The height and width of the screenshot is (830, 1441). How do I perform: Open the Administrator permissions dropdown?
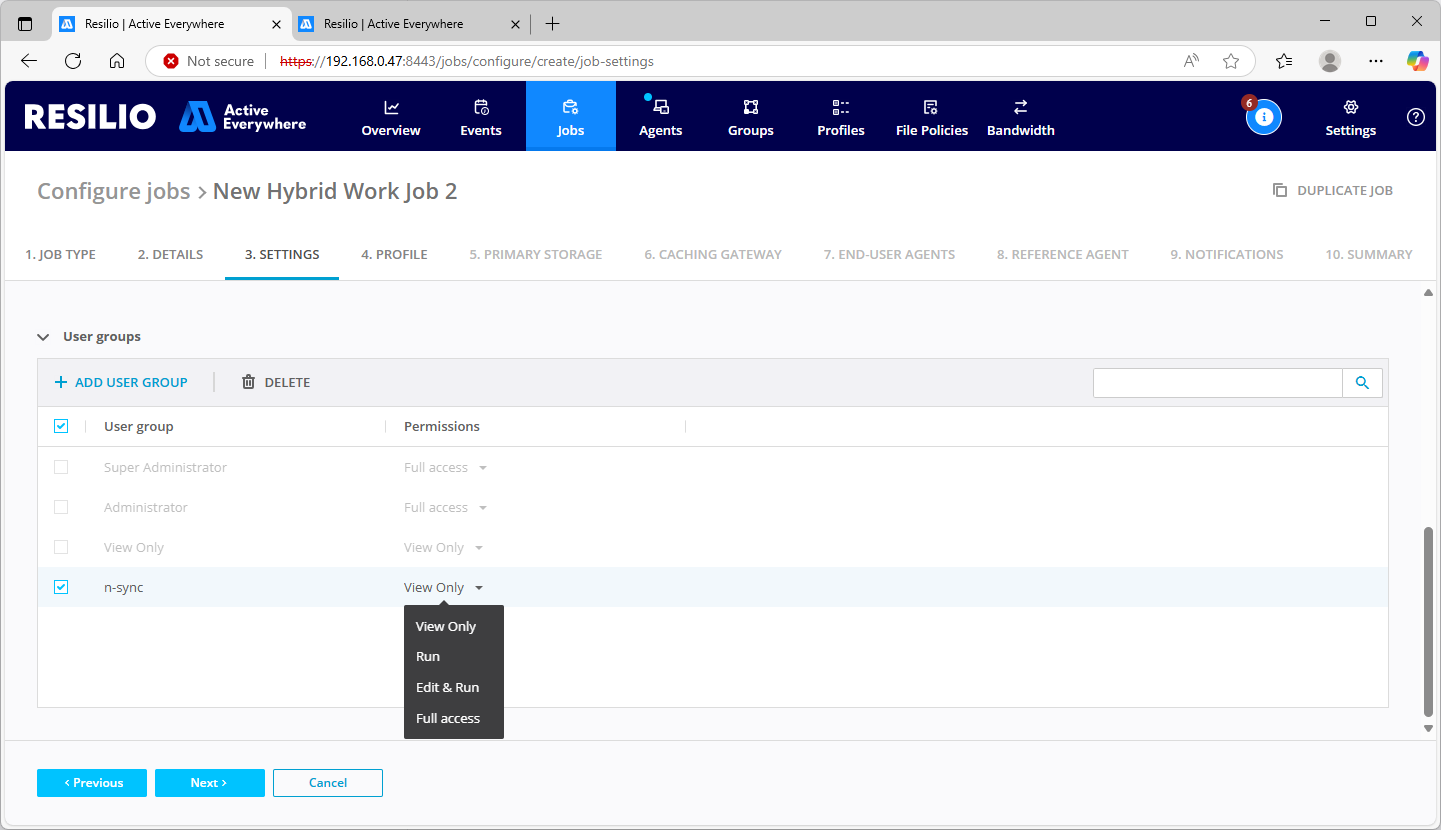445,507
